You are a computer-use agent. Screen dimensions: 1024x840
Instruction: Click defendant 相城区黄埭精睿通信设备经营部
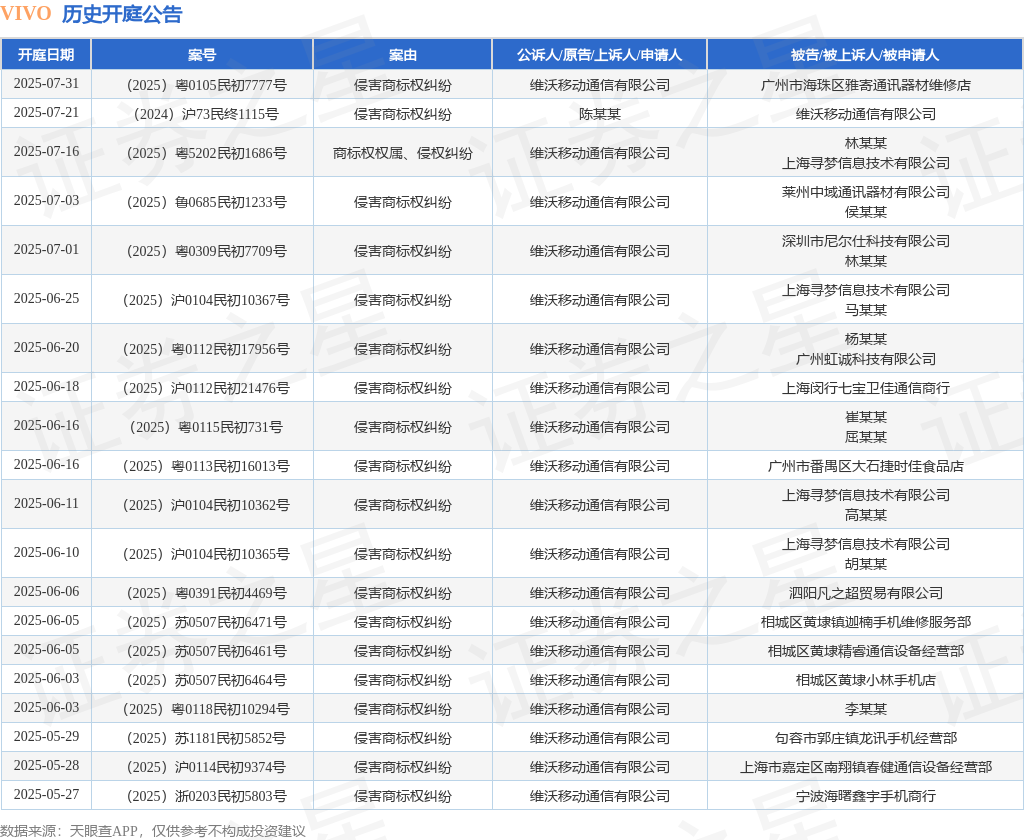point(865,652)
